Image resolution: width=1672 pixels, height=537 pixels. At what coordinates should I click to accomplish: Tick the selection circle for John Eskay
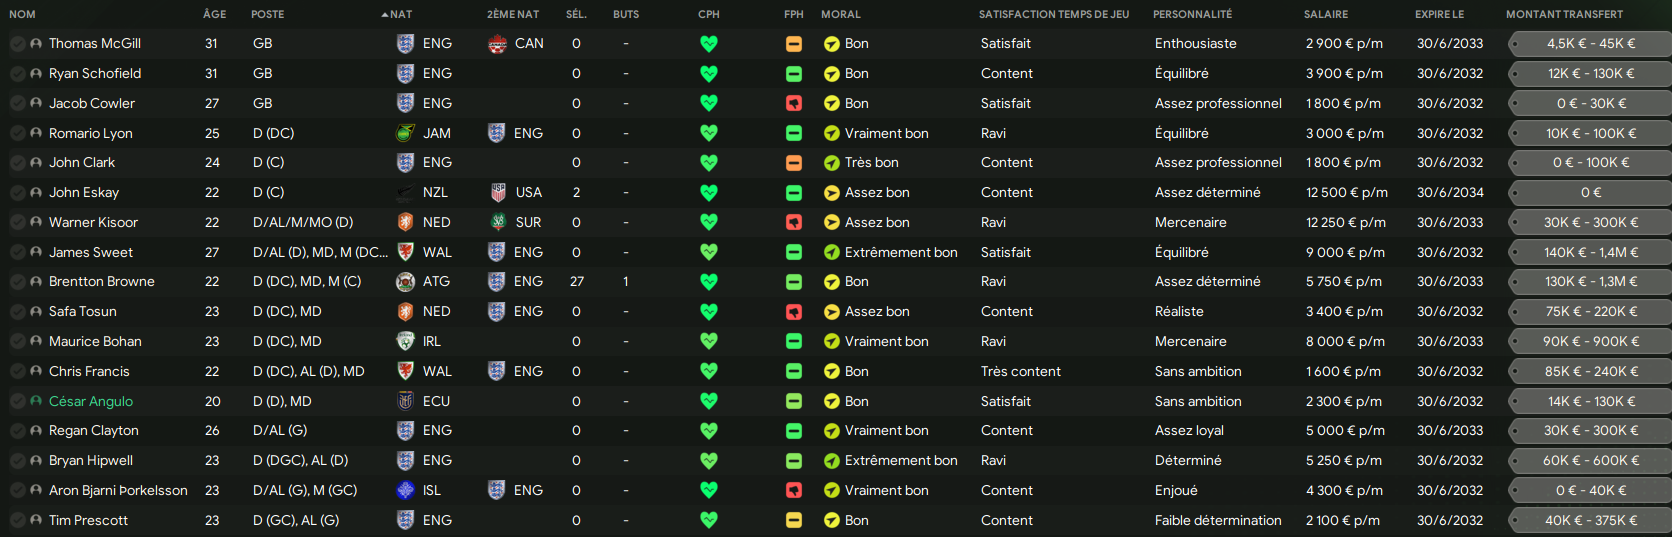17,192
